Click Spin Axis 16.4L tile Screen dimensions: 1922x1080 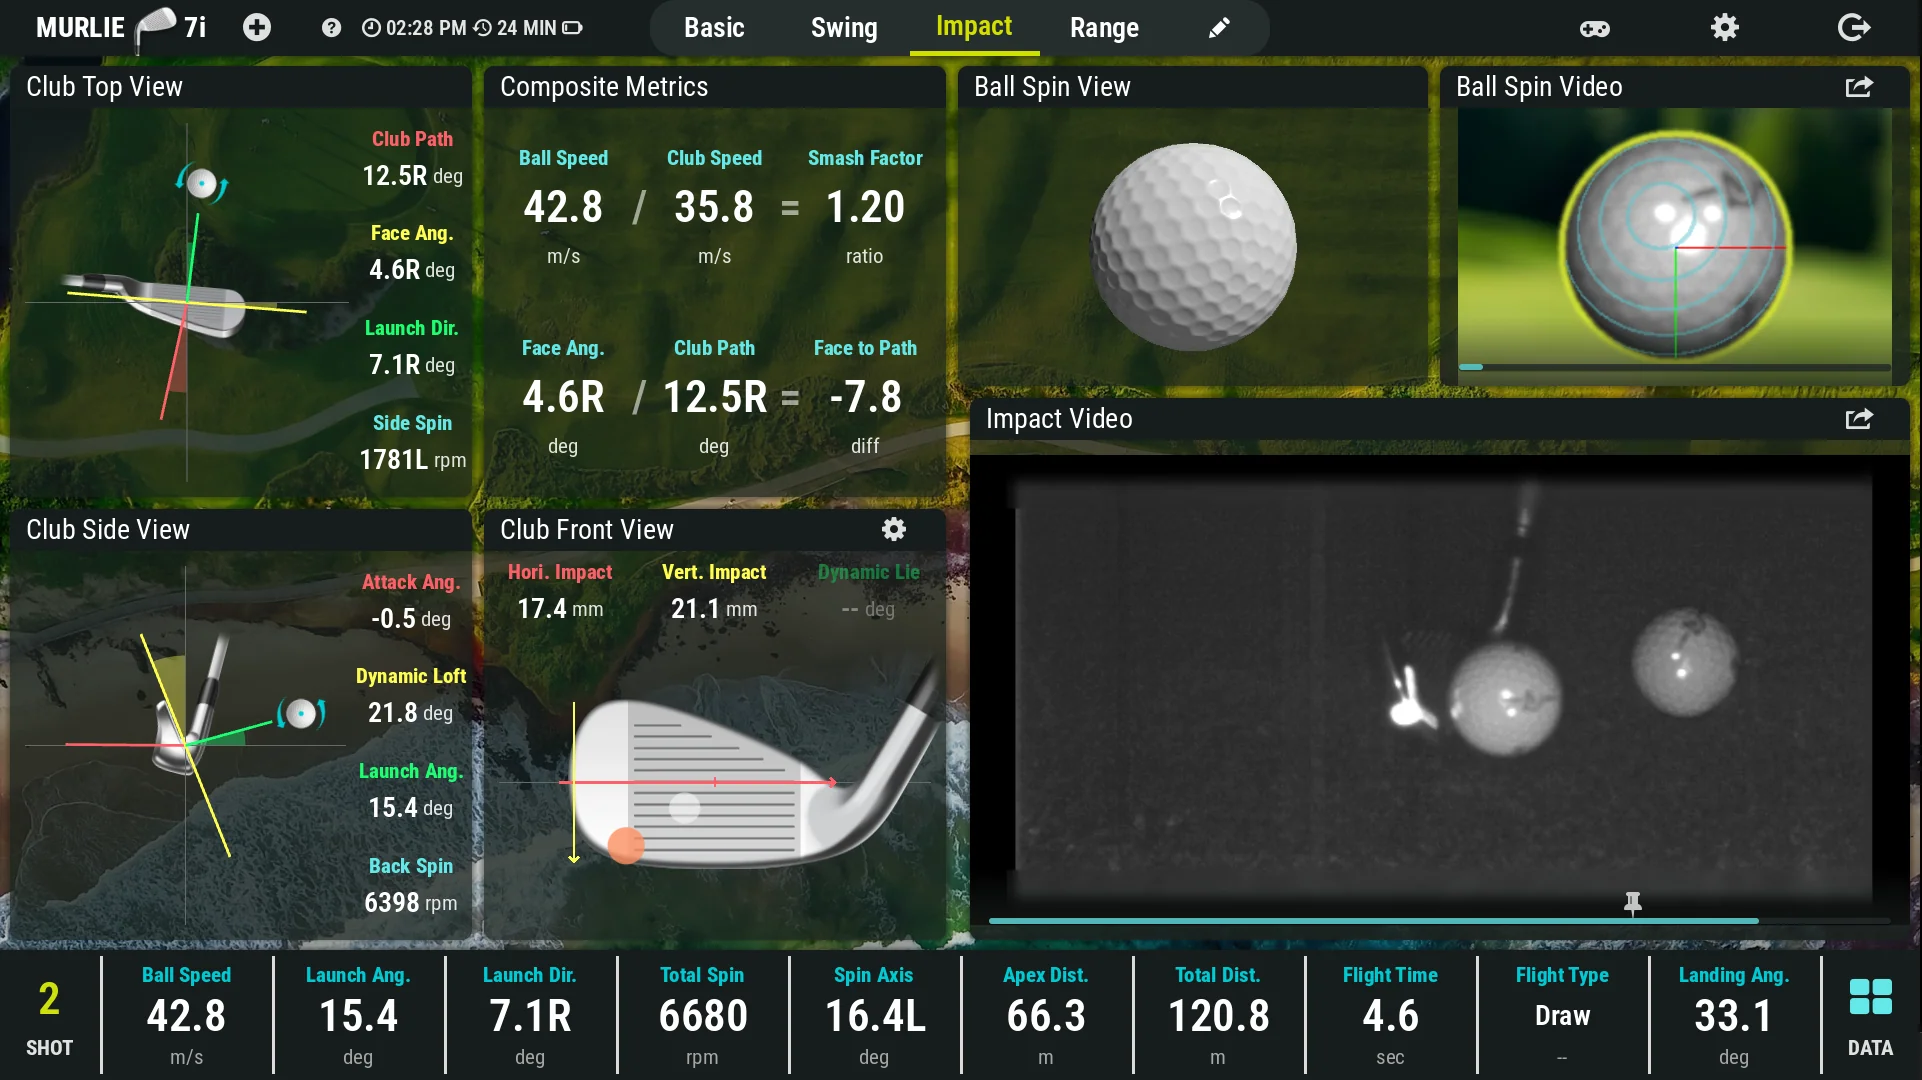point(874,1016)
